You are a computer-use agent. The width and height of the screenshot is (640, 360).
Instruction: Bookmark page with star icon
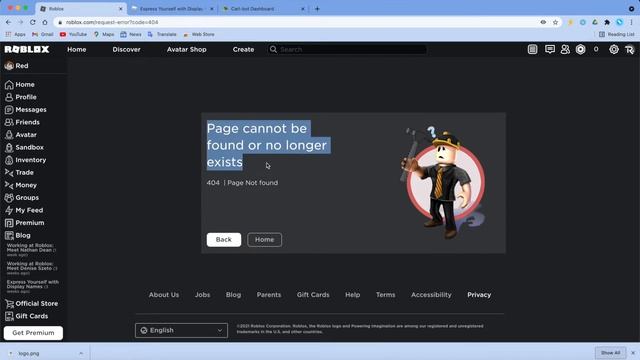556,22
